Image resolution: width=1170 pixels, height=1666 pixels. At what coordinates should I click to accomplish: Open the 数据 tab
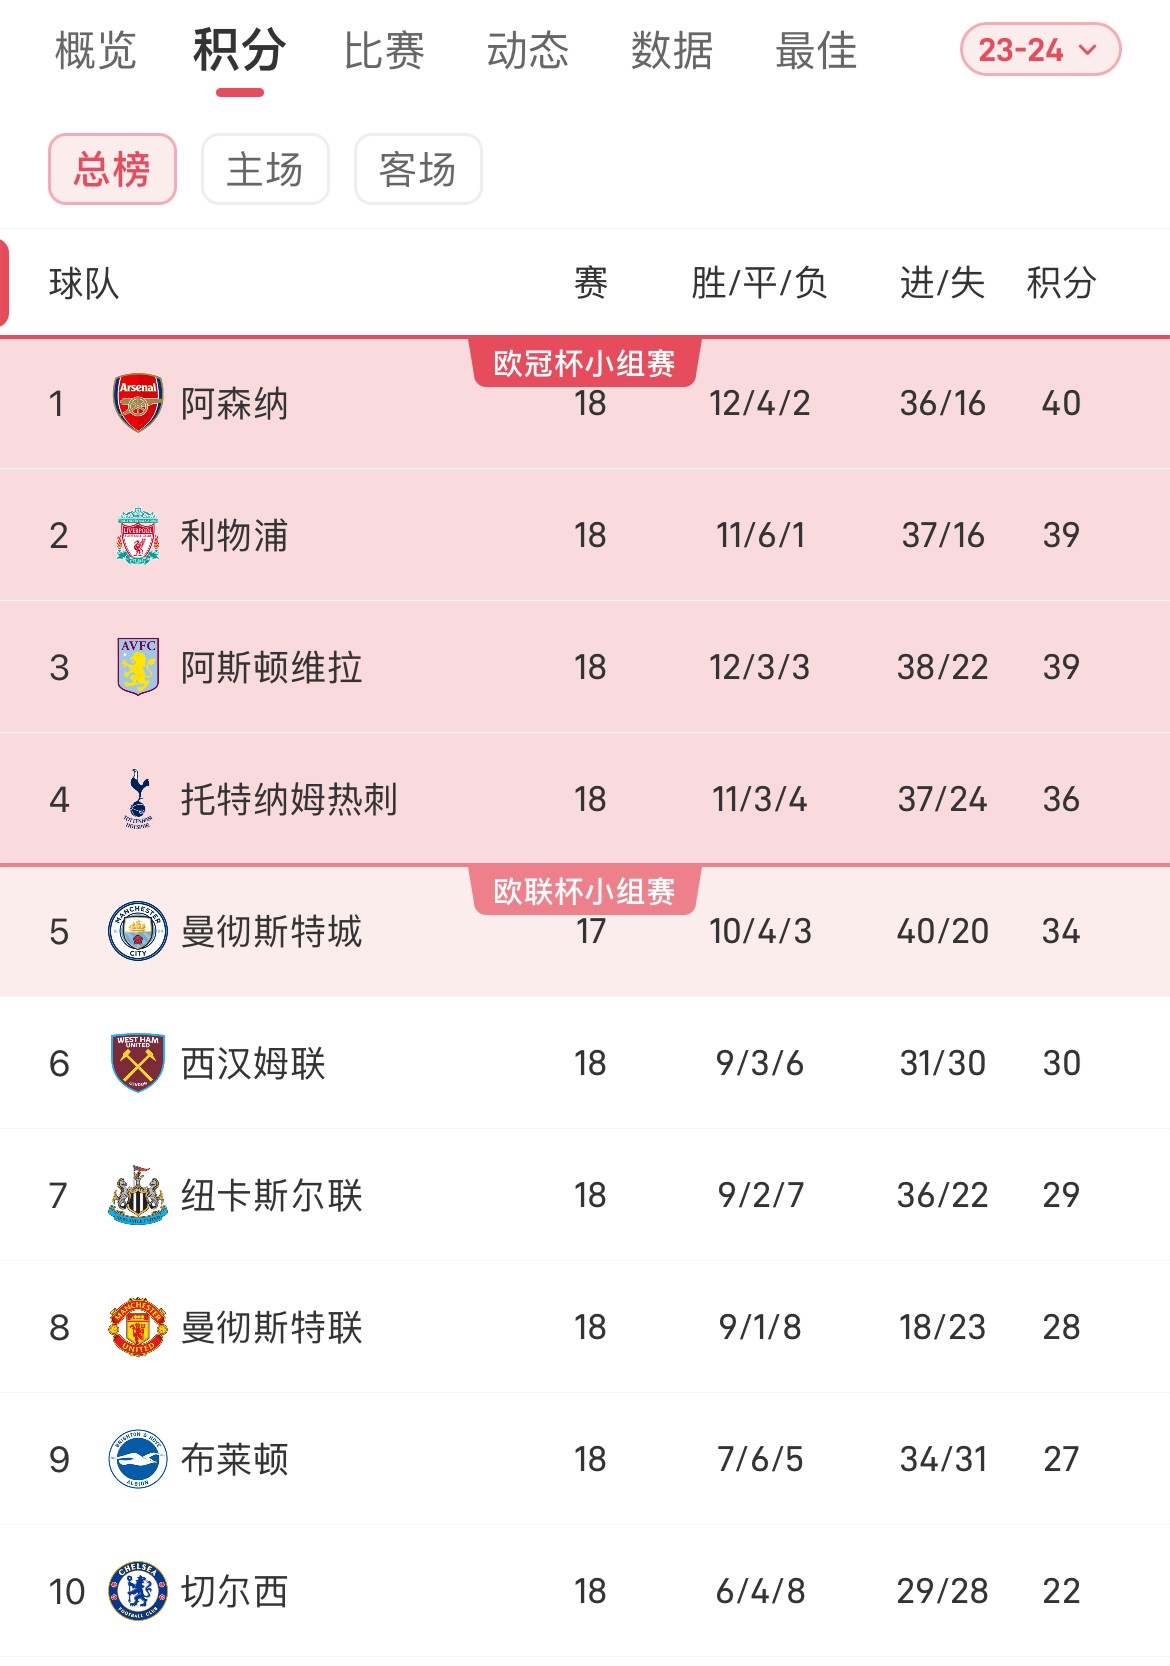click(x=672, y=50)
